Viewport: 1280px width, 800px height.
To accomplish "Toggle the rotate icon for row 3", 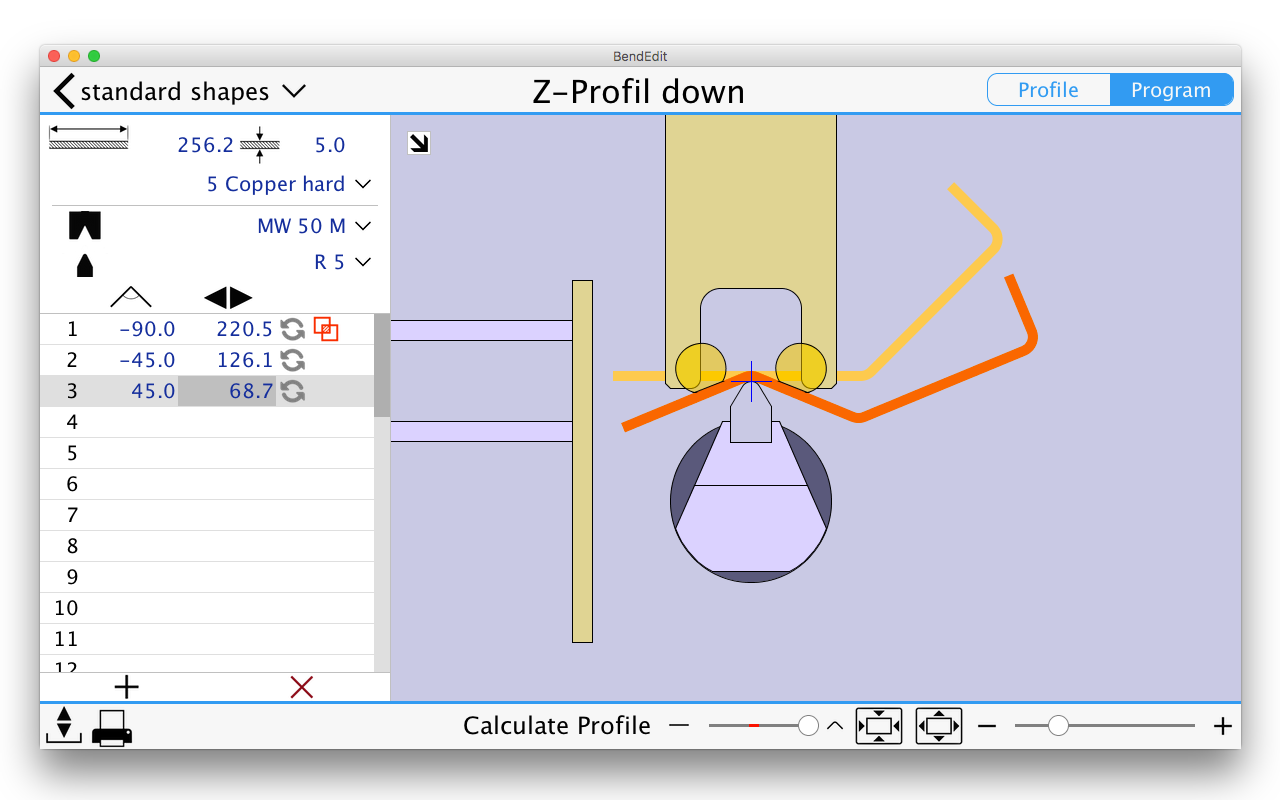I will click(292, 391).
